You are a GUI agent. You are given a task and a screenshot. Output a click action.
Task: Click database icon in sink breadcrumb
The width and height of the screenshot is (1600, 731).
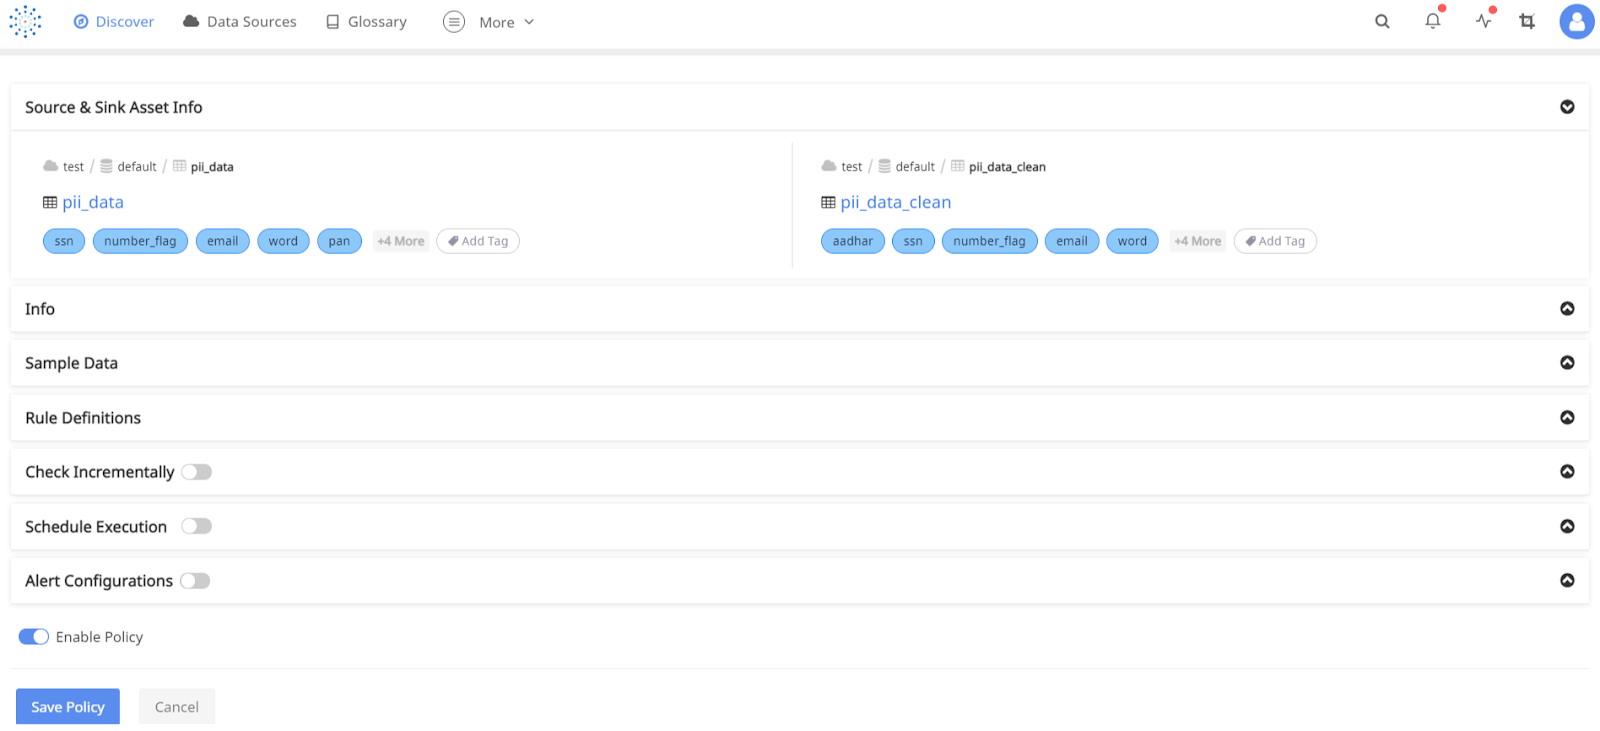(884, 166)
